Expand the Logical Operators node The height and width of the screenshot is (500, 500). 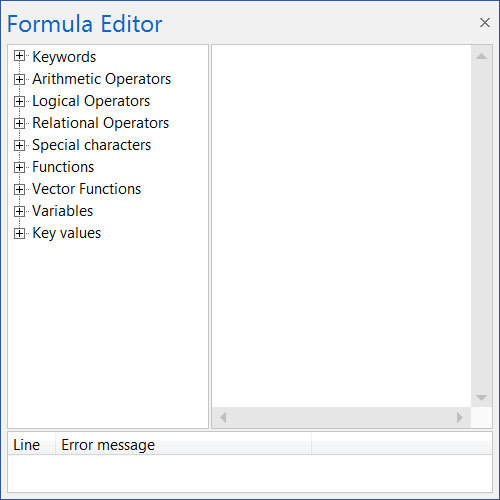pos(19,101)
